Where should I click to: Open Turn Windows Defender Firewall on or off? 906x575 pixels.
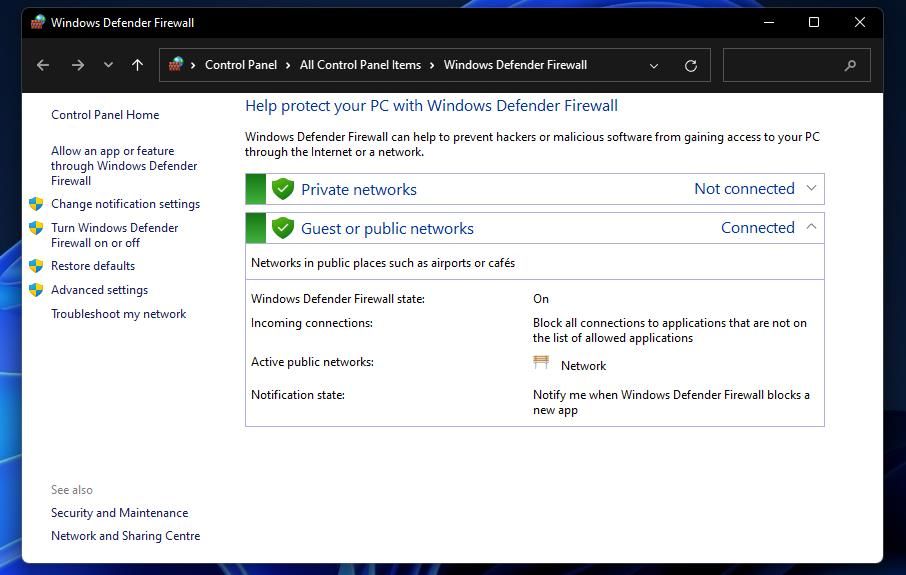click(114, 235)
